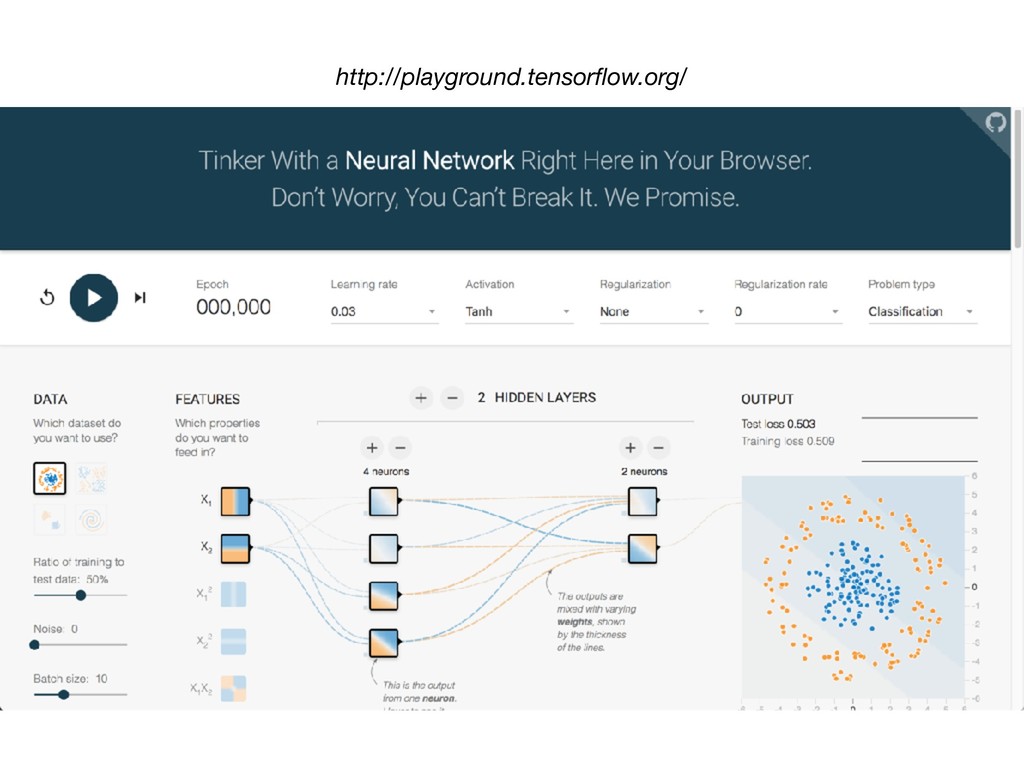Screen dimensions: 1024x768
Task: Select top neuron in second hidden layer
Action: click(x=643, y=502)
